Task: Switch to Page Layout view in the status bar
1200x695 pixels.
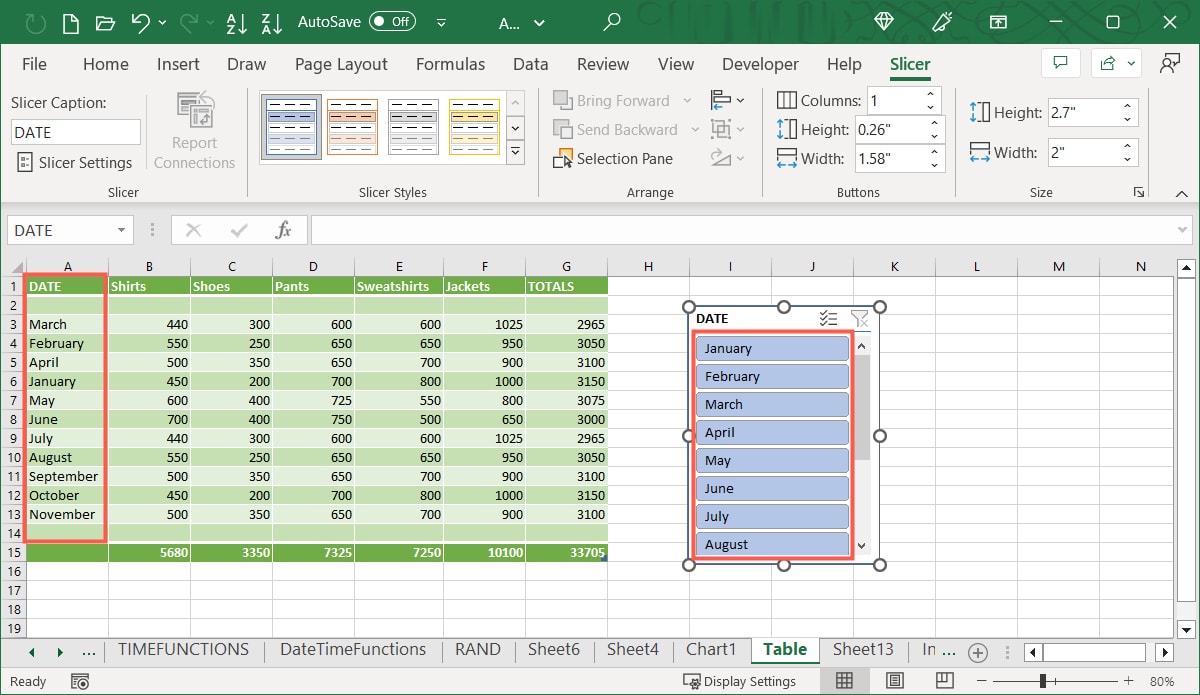Action: click(895, 680)
